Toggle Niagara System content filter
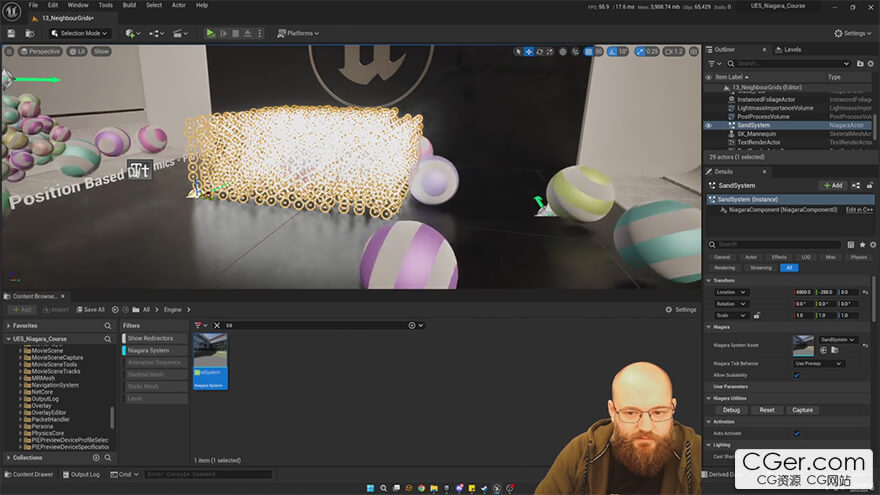The image size is (880, 495). (x=155, y=351)
